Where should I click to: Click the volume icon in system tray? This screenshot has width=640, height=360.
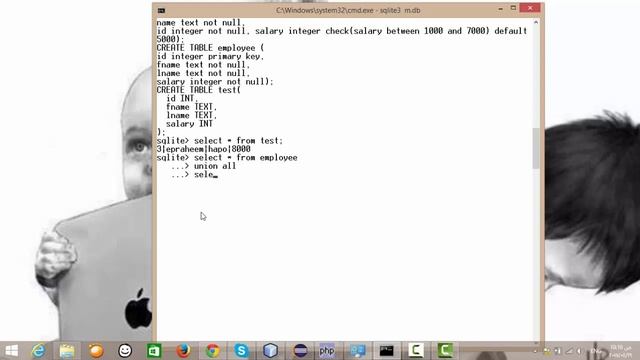click(579, 351)
